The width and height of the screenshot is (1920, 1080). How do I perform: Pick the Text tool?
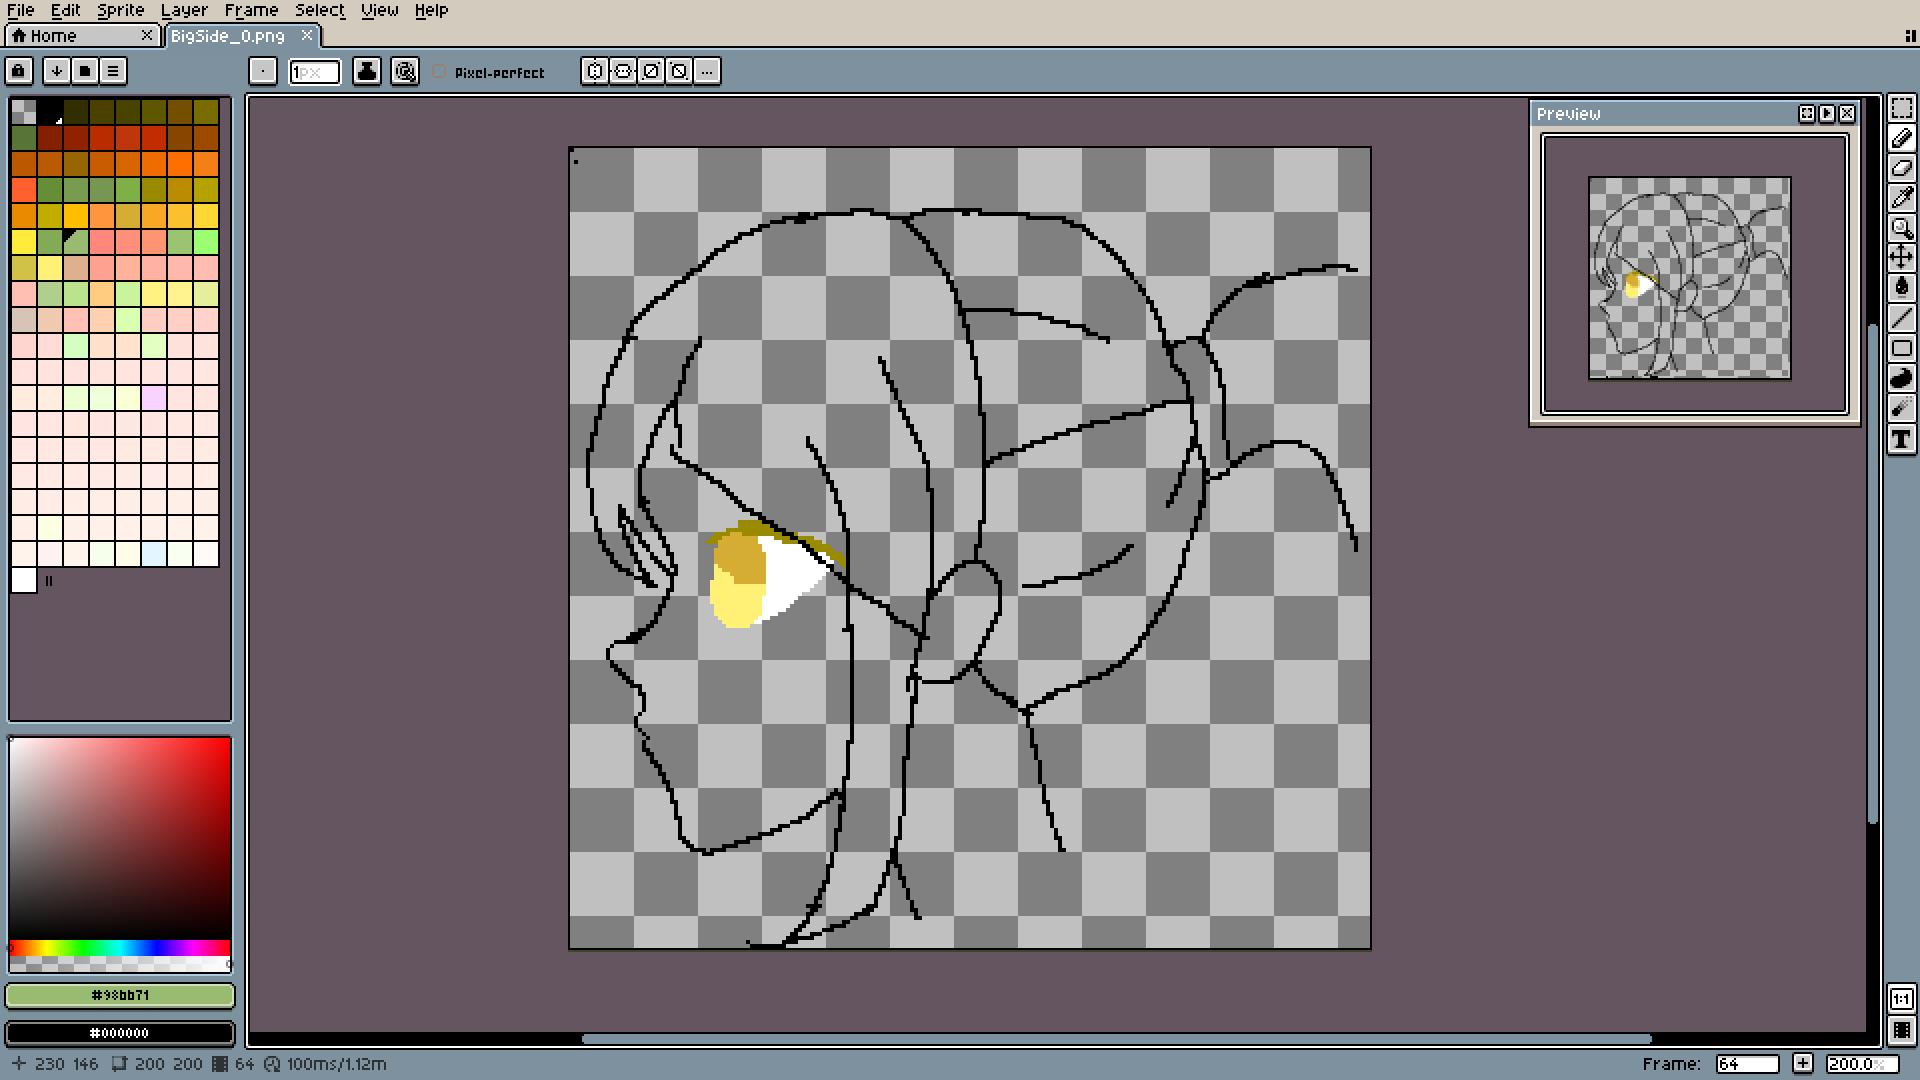1901,439
